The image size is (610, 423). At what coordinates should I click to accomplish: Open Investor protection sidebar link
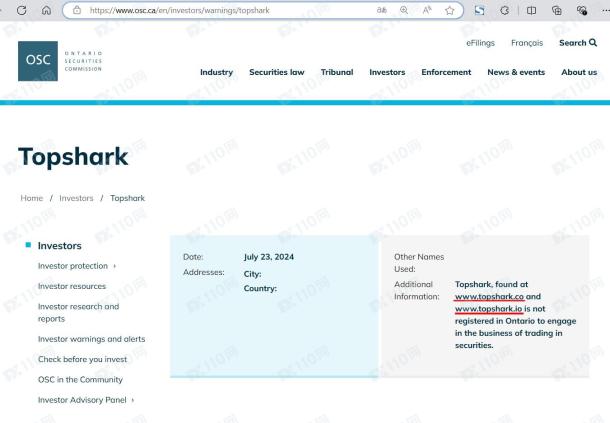point(73,266)
